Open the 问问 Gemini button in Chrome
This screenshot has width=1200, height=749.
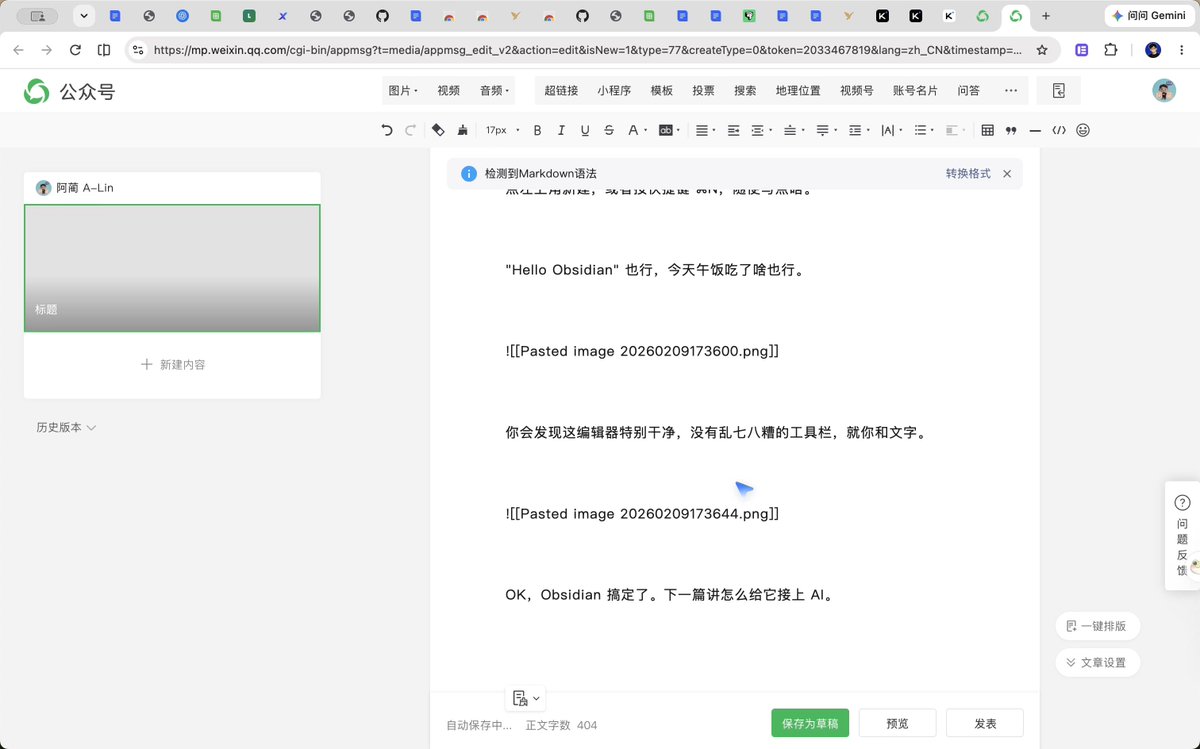point(1148,16)
